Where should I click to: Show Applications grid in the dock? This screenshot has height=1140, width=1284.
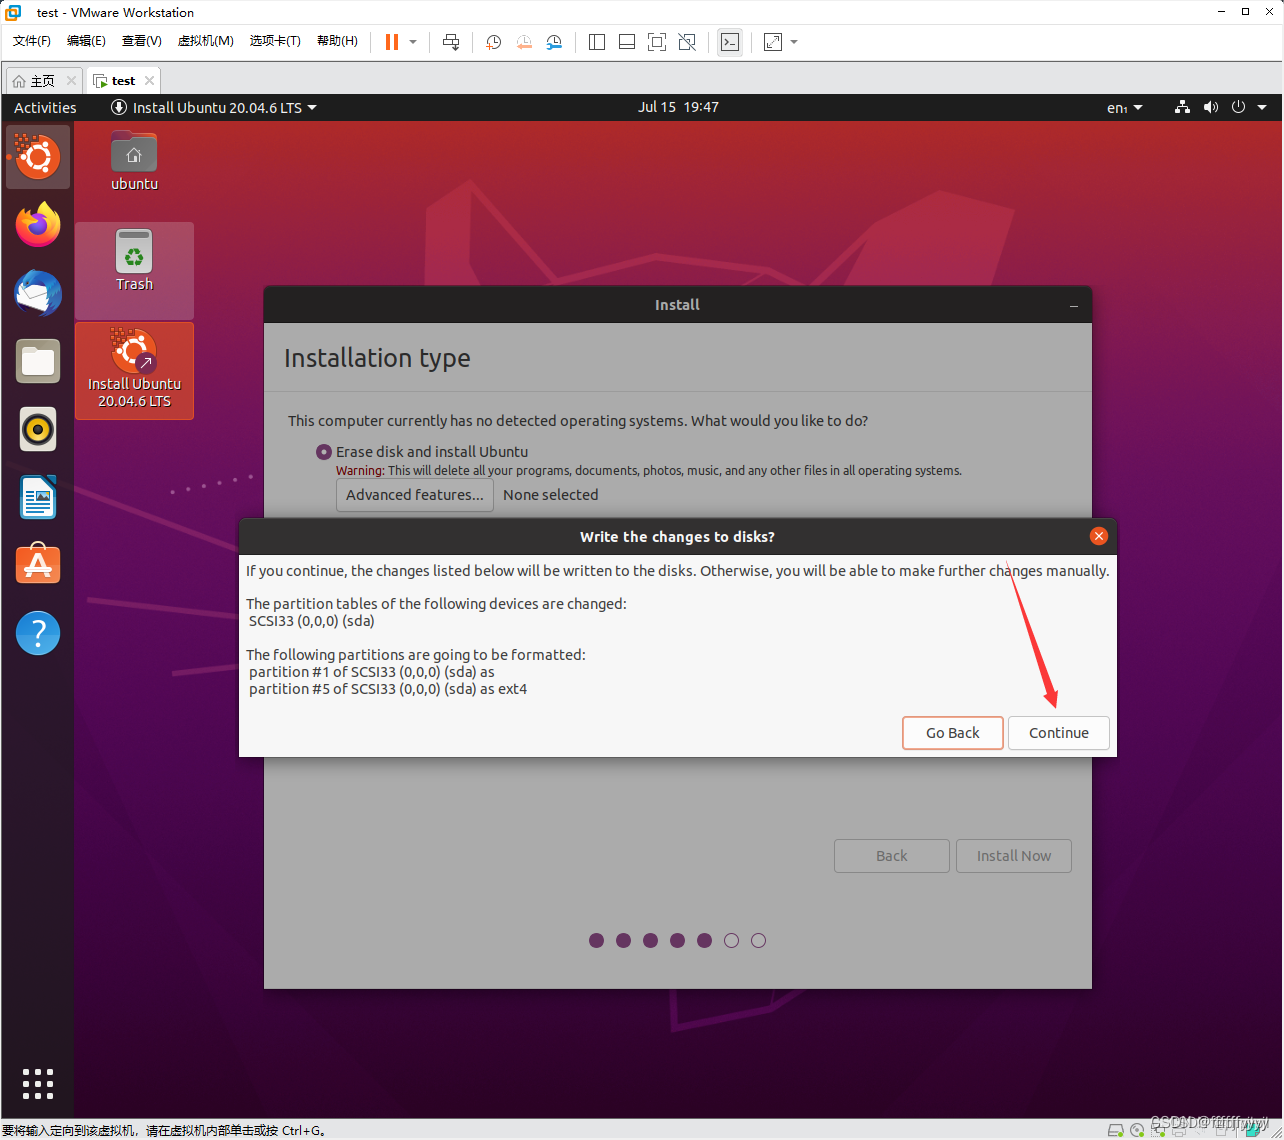click(38, 1084)
